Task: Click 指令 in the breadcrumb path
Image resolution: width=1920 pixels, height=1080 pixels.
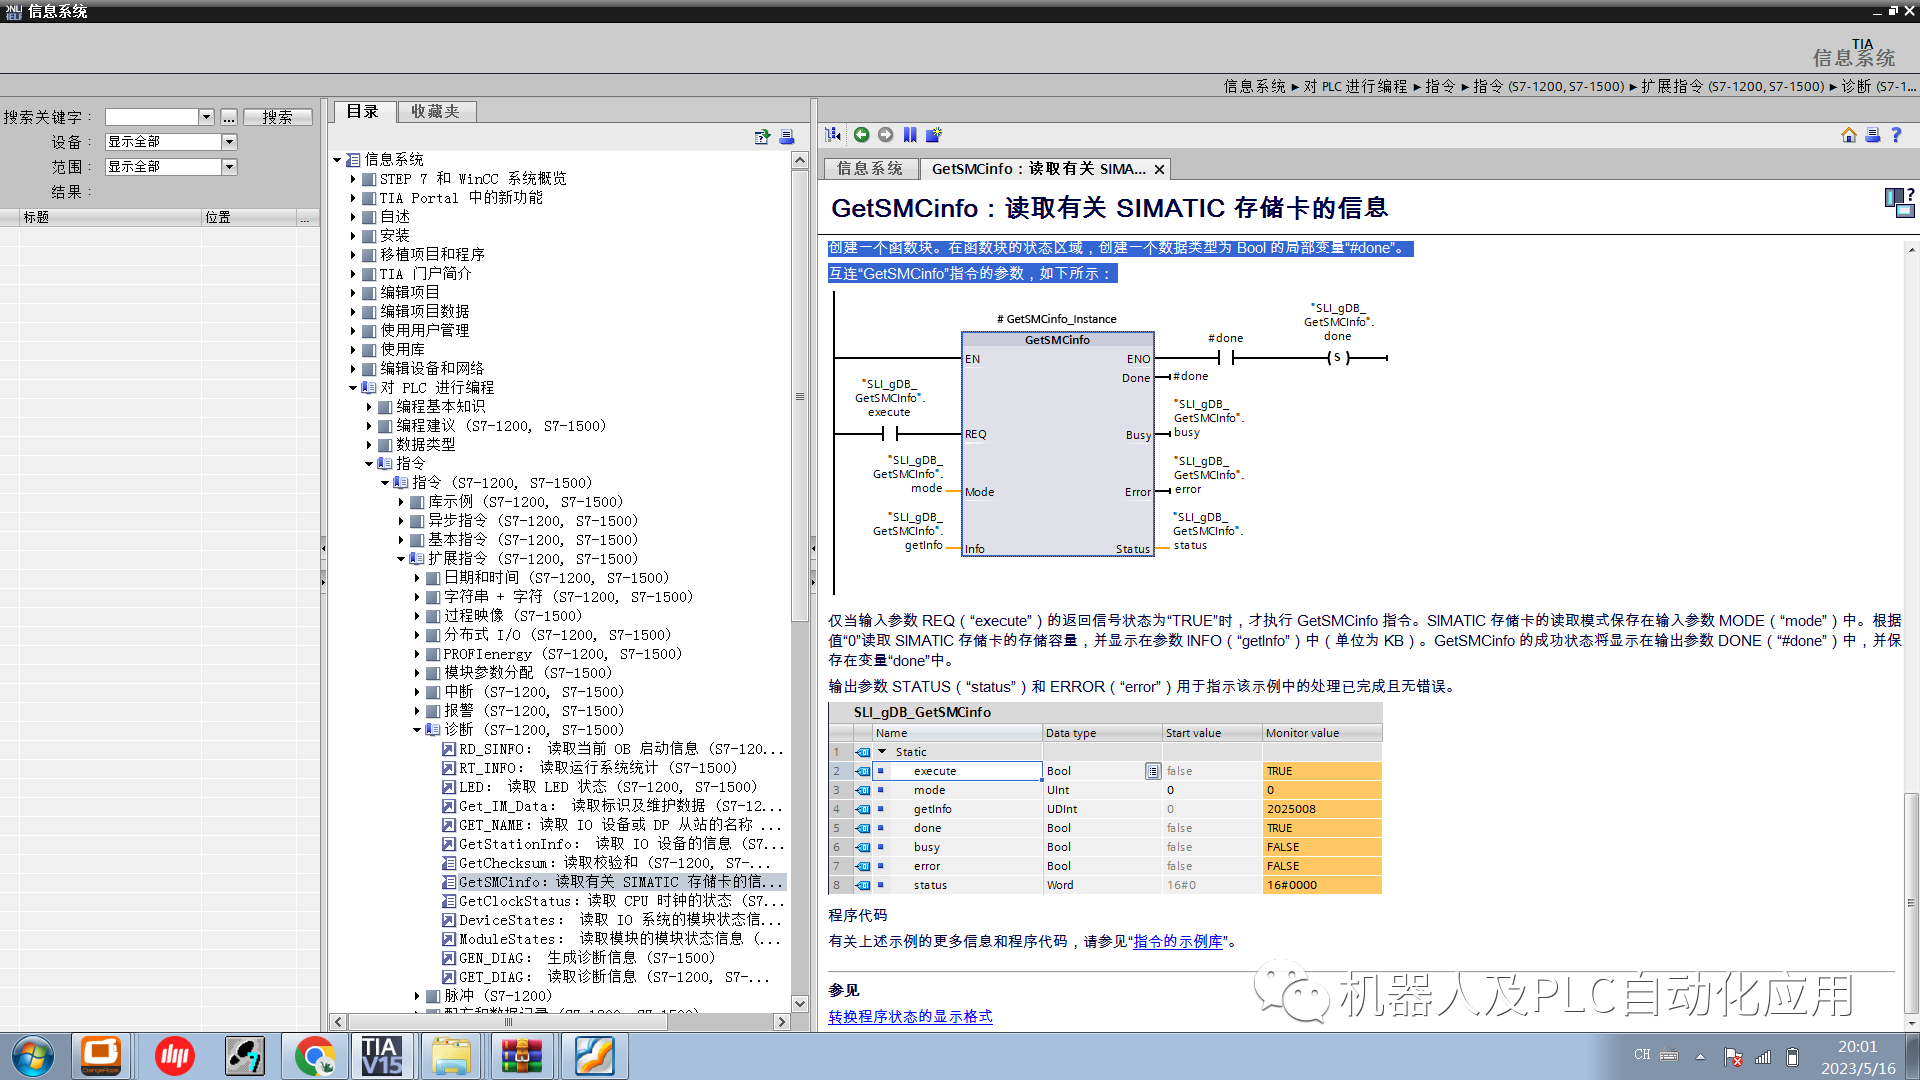Action: click(x=1440, y=87)
